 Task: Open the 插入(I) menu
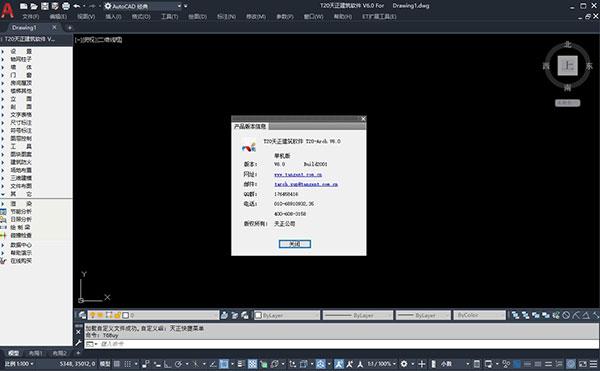113,16
